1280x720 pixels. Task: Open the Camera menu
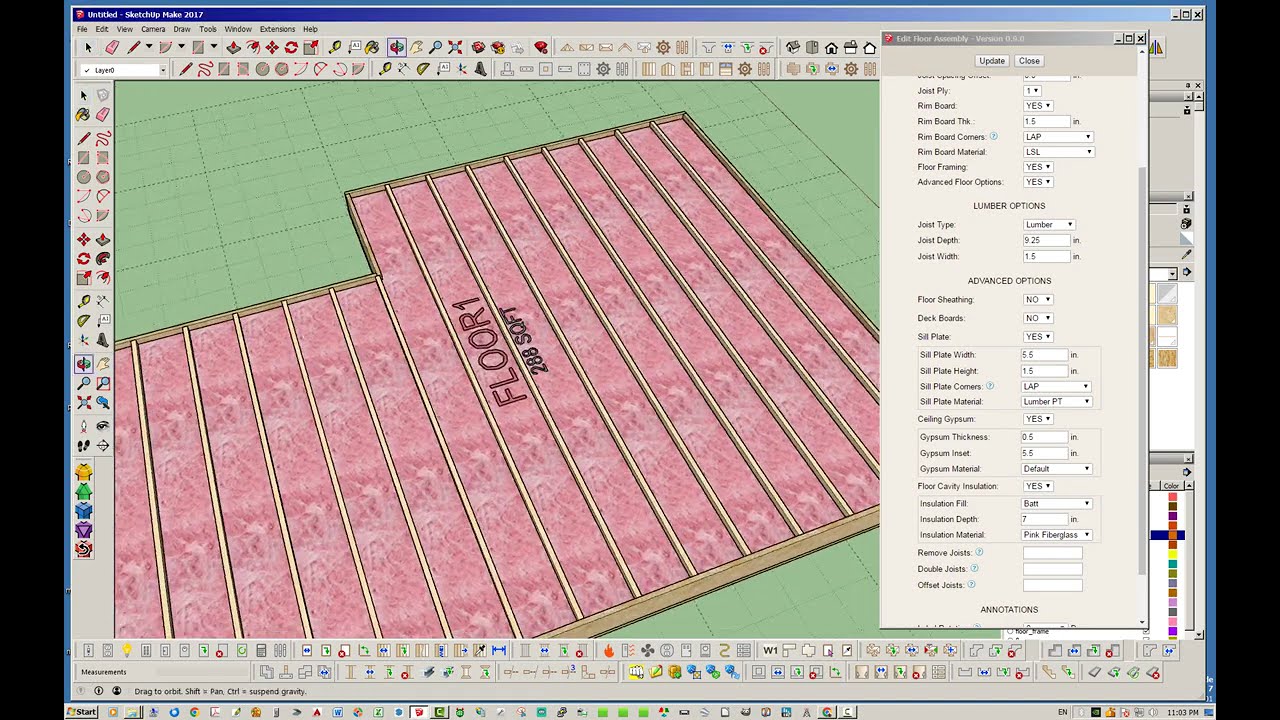click(153, 29)
